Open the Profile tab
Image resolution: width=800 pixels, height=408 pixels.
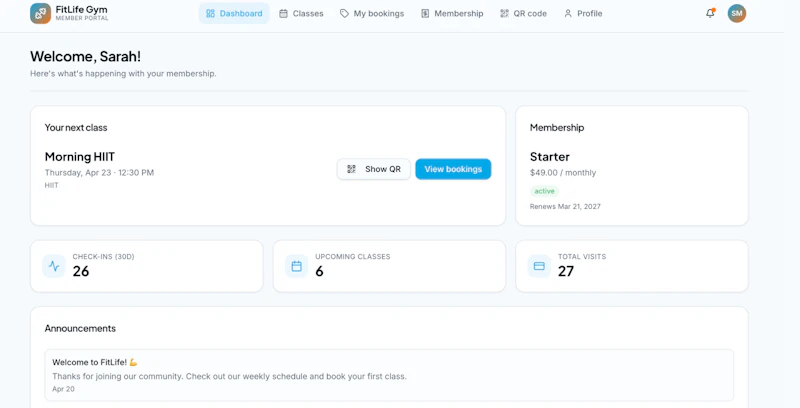pos(583,13)
